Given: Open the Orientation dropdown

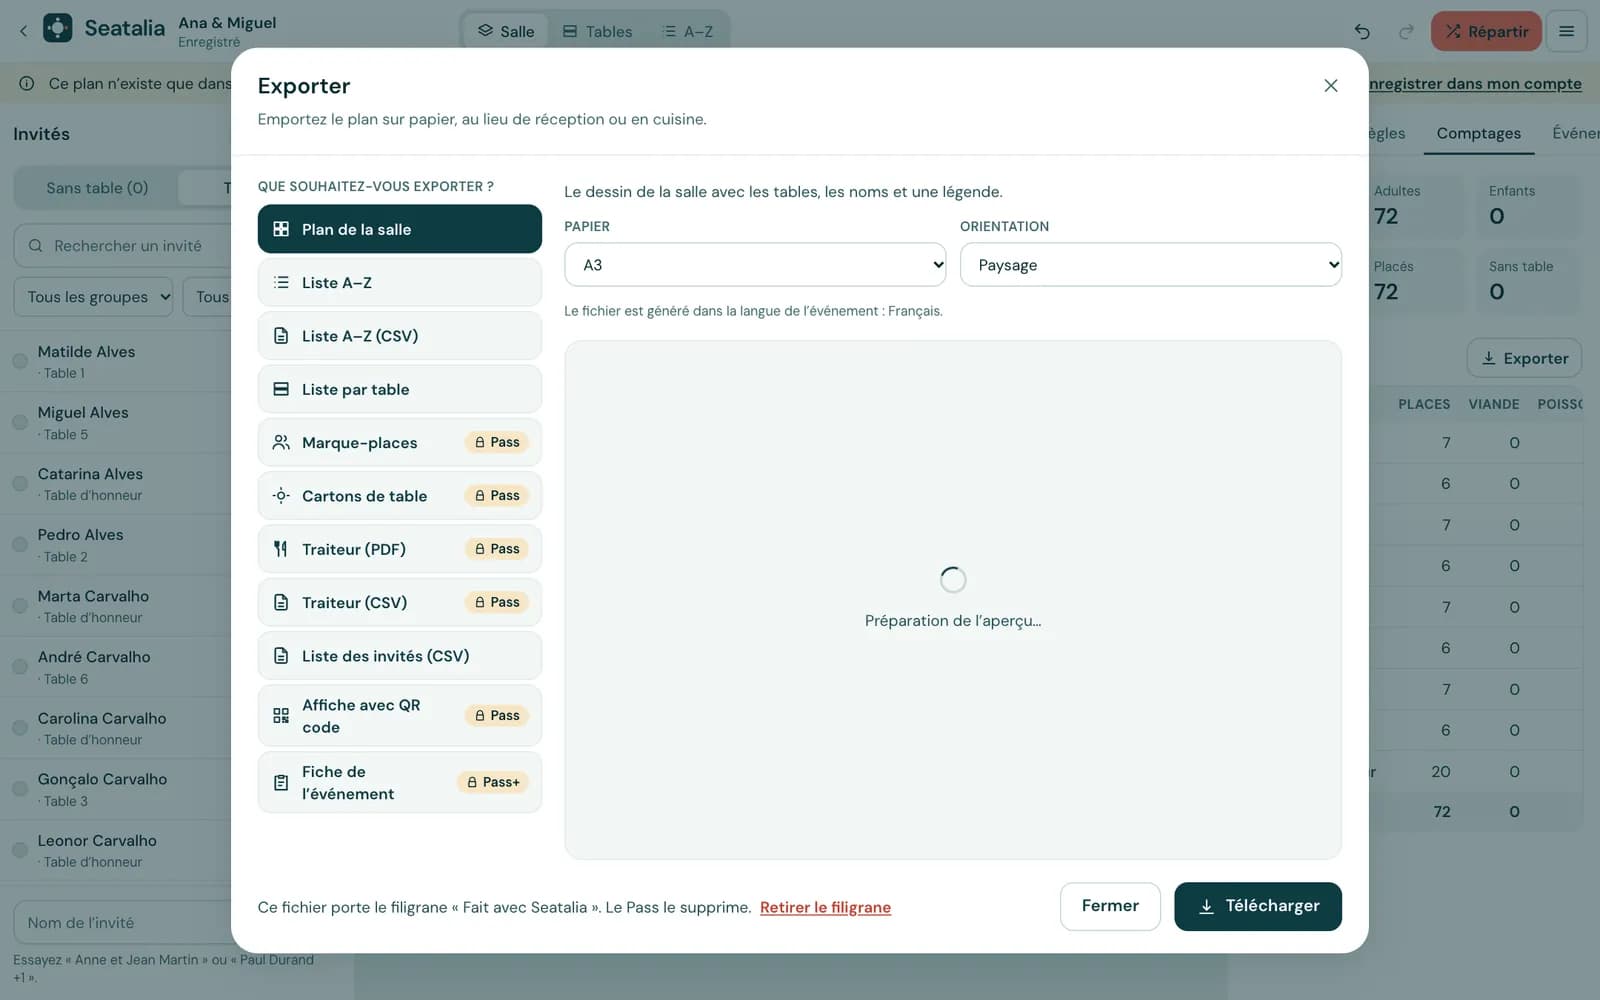Looking at the screenshot, I should (1150, 265).
